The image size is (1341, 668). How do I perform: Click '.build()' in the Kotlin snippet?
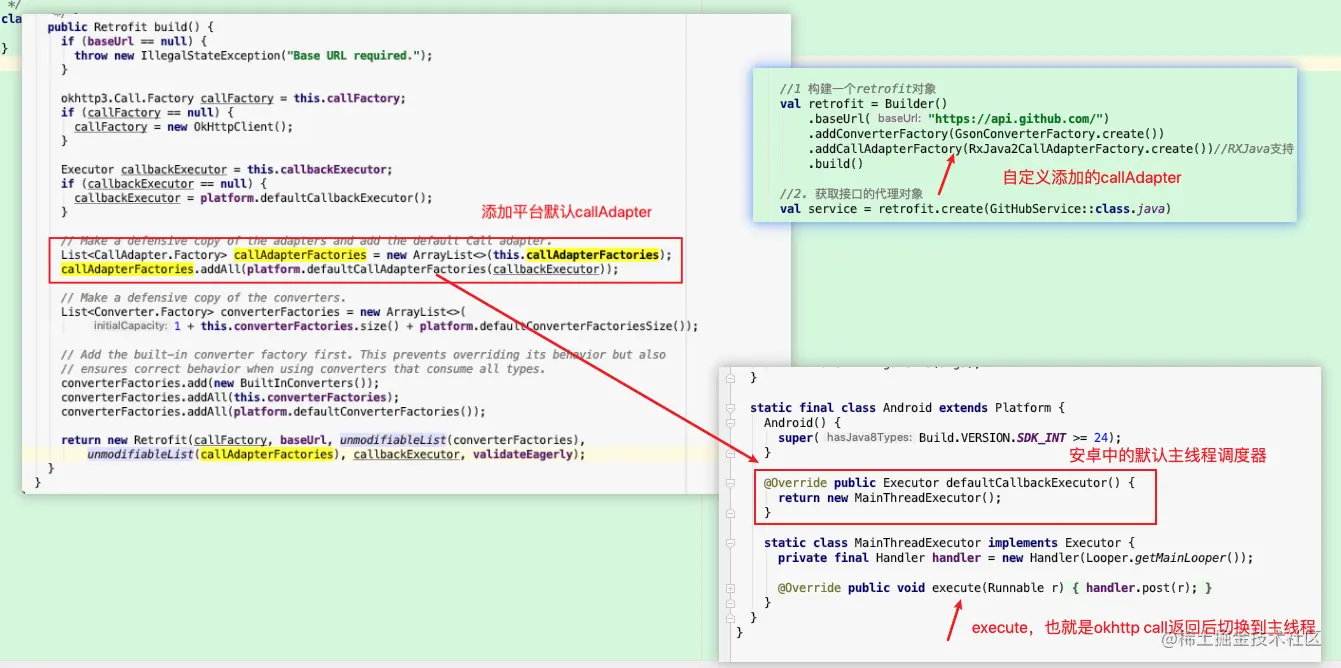coord(836,164)
